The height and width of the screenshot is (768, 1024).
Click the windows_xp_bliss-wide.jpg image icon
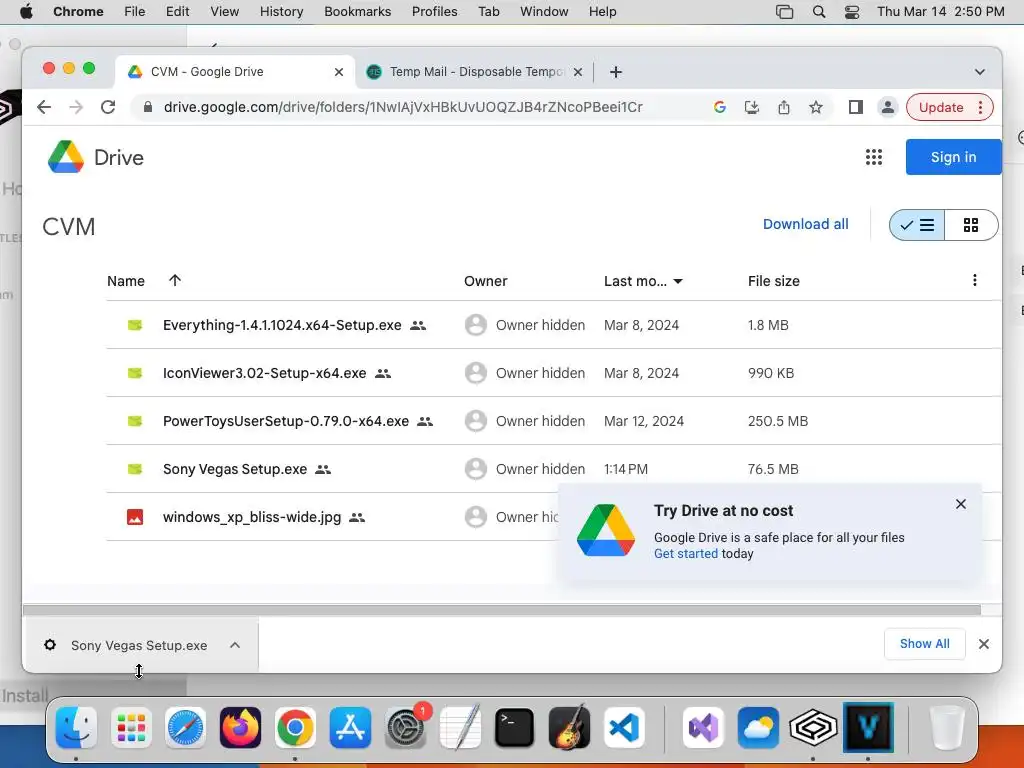[135, 517]
